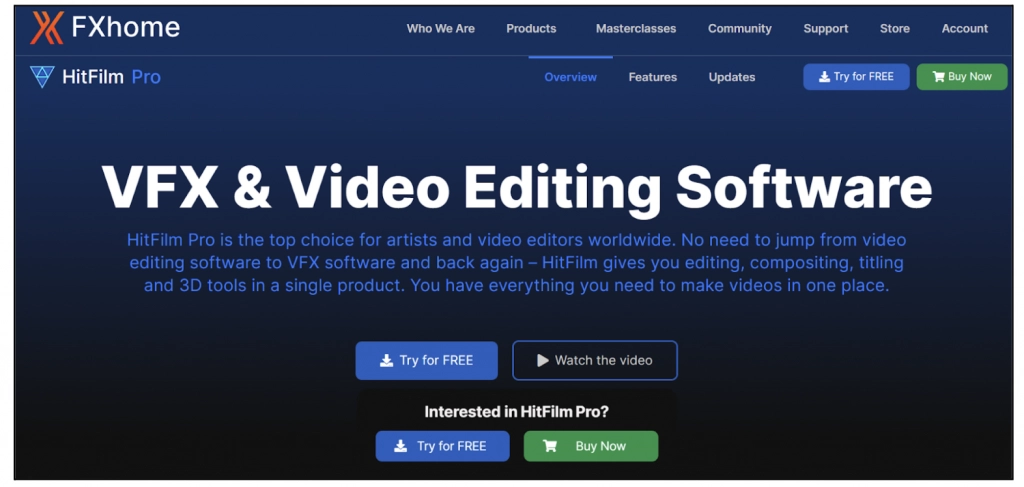
Task: Switch to the Features tab
Action: pyautogui.click(x=652, y=77)
